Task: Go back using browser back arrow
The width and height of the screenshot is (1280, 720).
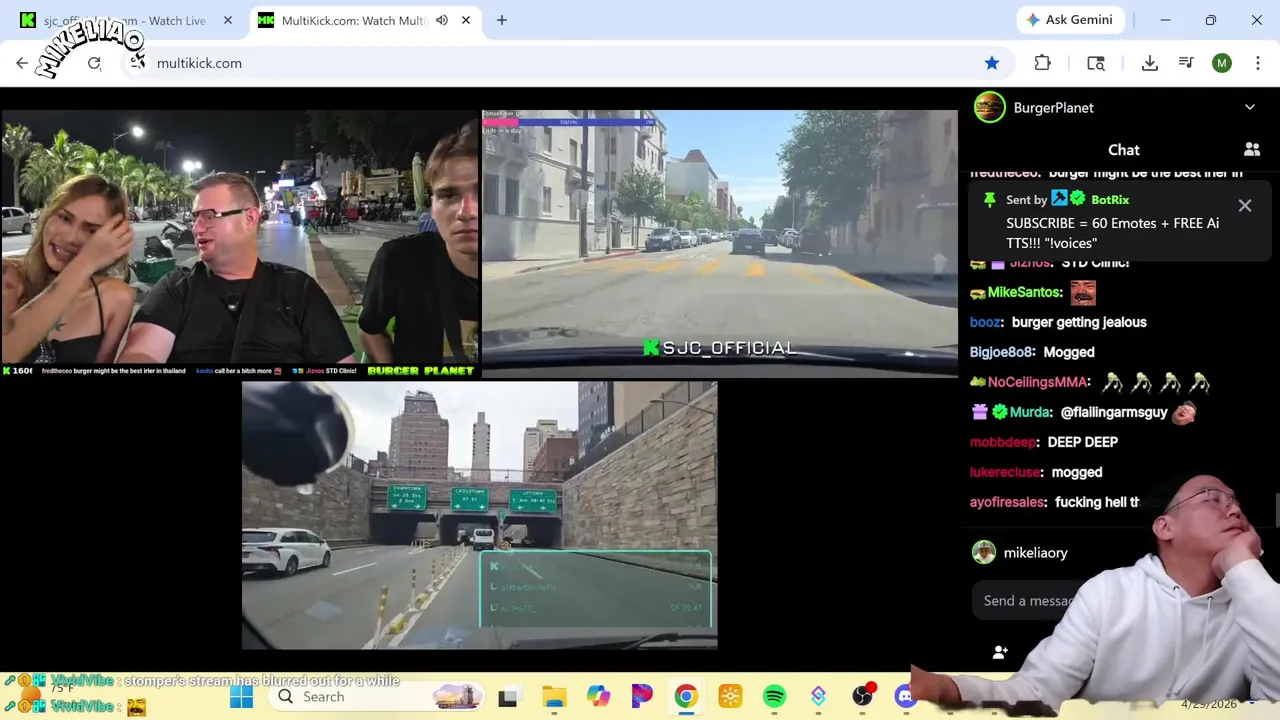Action: (22, 63)
